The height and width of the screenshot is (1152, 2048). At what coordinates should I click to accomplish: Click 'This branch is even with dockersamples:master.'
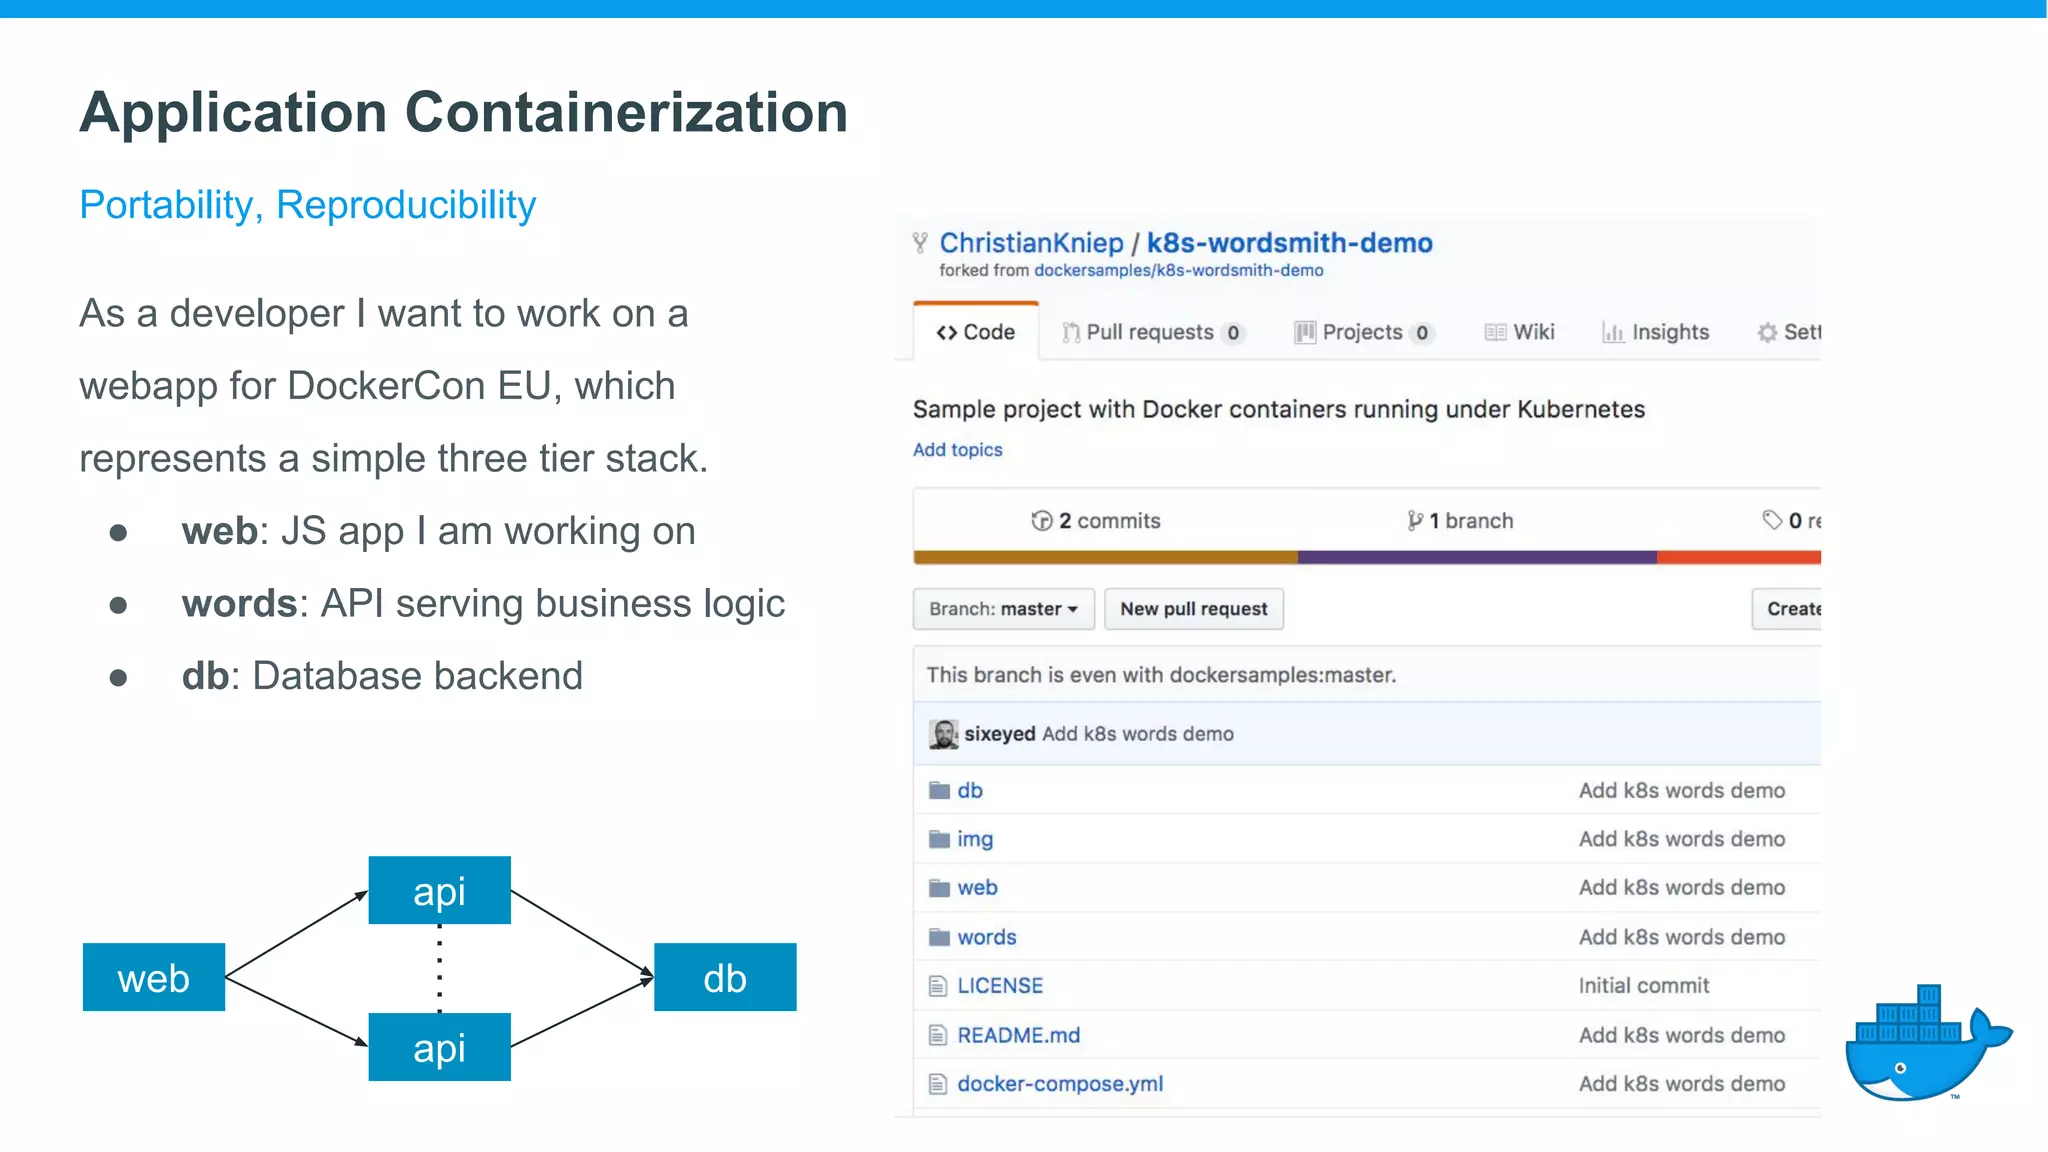1161,675
